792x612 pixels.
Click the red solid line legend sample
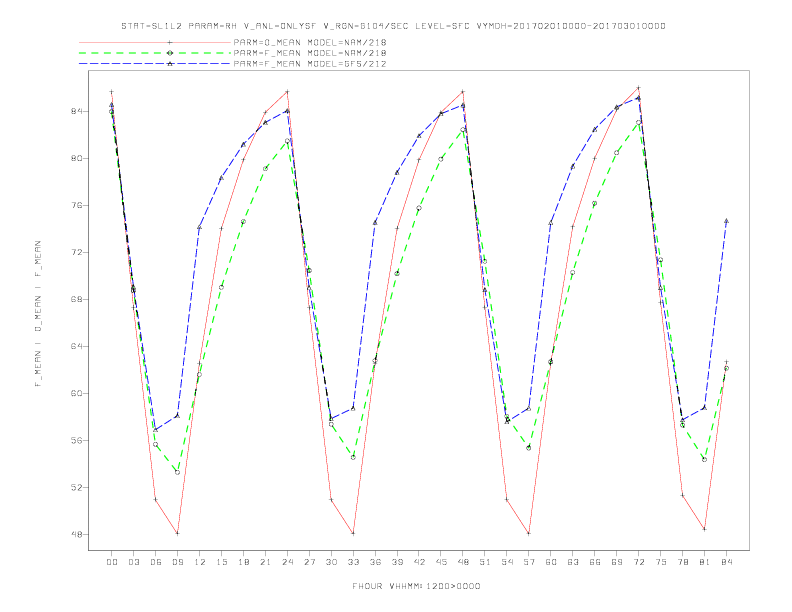point(155,42)
